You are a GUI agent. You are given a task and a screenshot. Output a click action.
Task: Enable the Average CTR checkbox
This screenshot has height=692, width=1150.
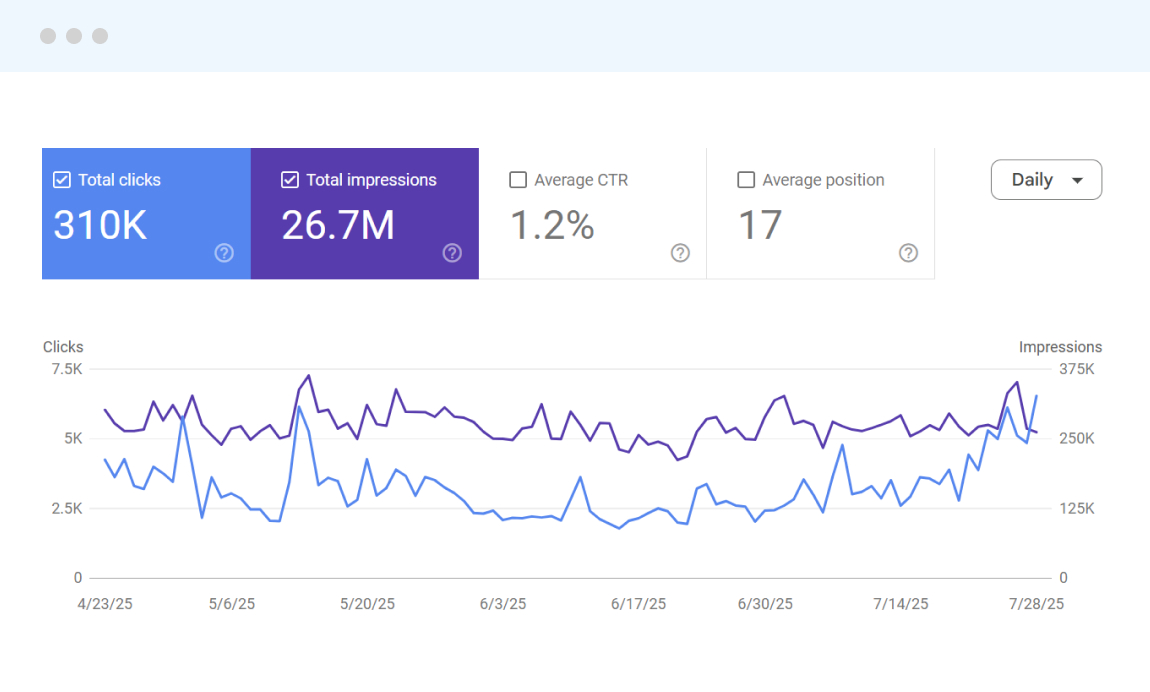coord(518,180)
